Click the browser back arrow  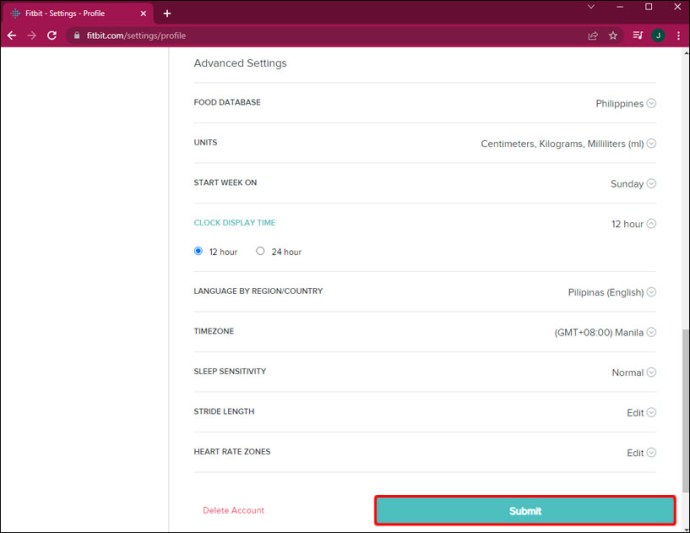pos(12,36)
